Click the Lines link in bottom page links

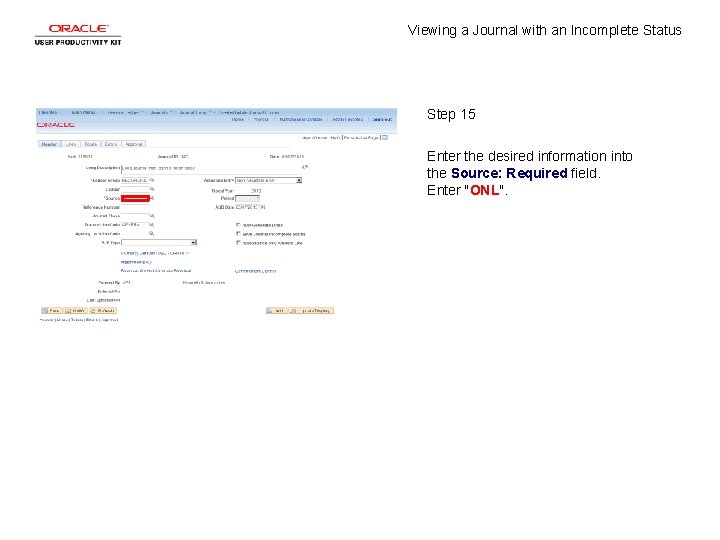click(62, 320)
